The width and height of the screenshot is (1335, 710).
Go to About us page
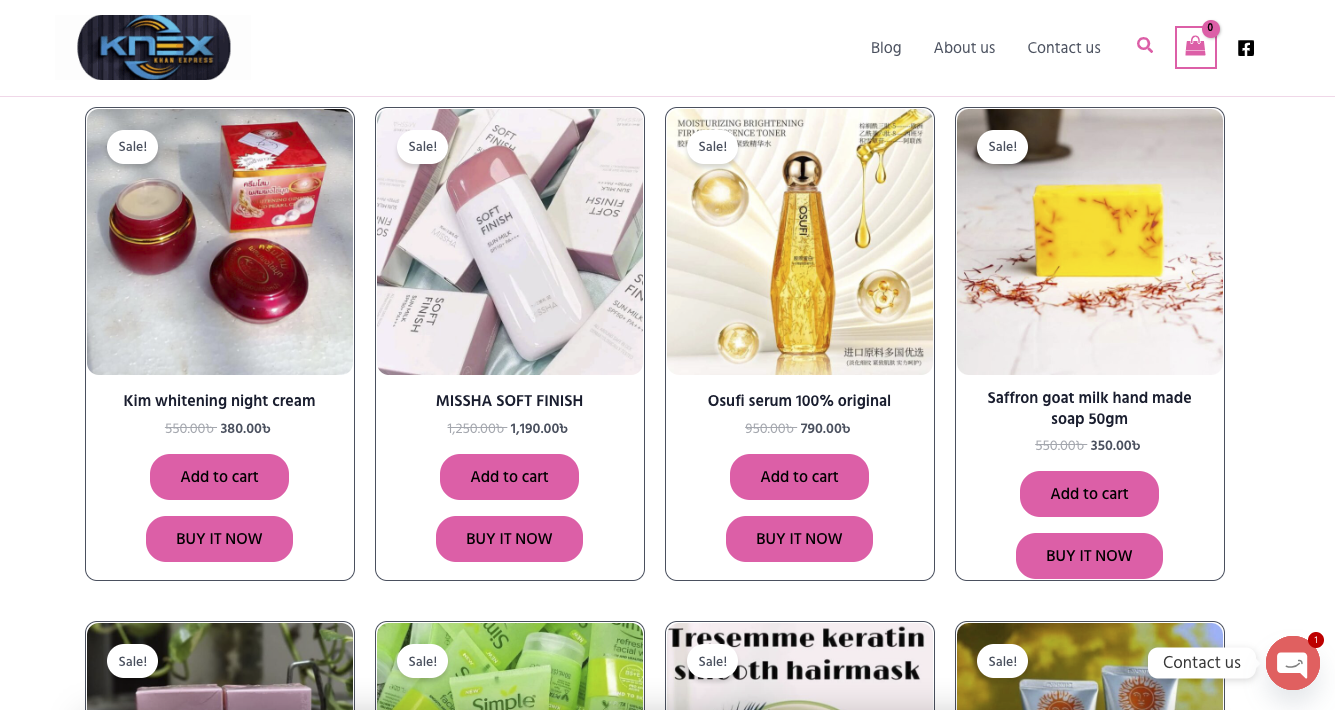(964, 48)
